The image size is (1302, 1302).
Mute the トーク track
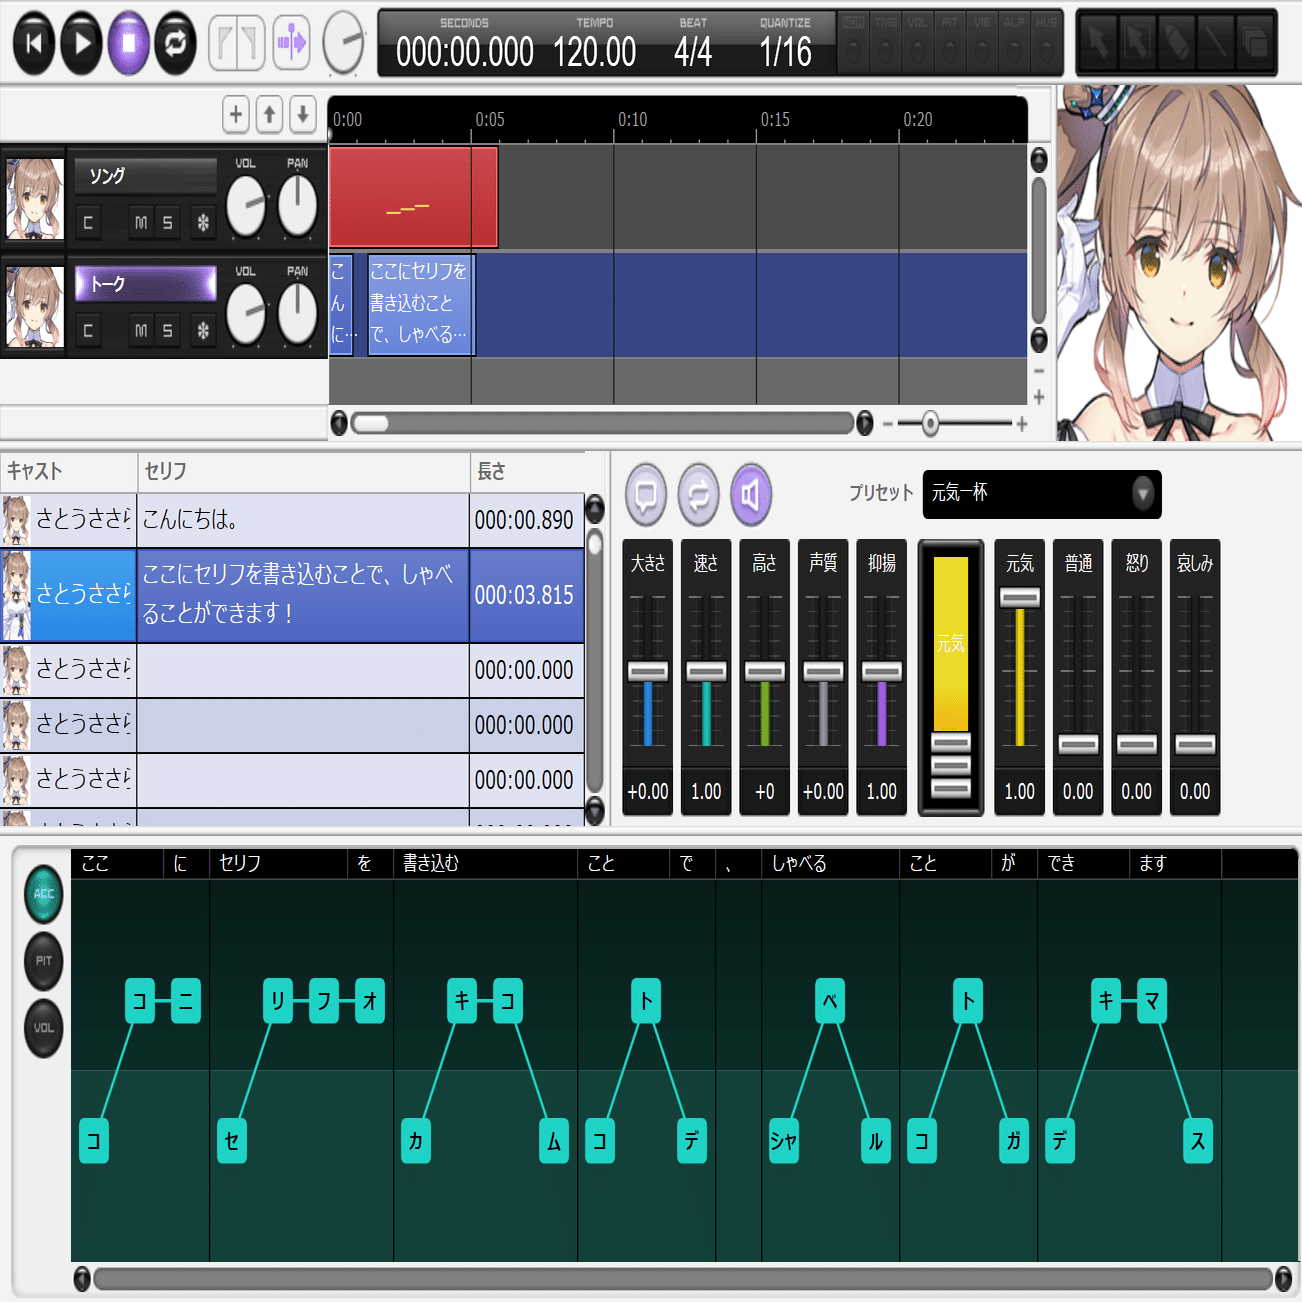pyautogui.click(x=141, y=331)
